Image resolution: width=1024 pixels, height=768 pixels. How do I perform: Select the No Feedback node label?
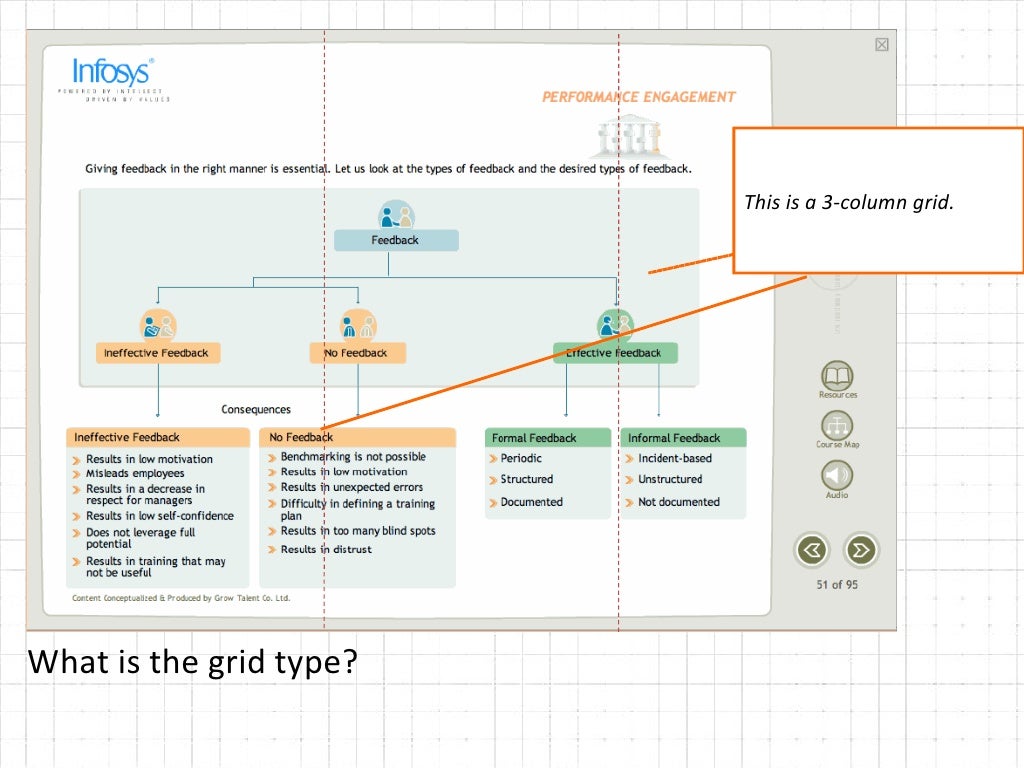coord(357,353)
